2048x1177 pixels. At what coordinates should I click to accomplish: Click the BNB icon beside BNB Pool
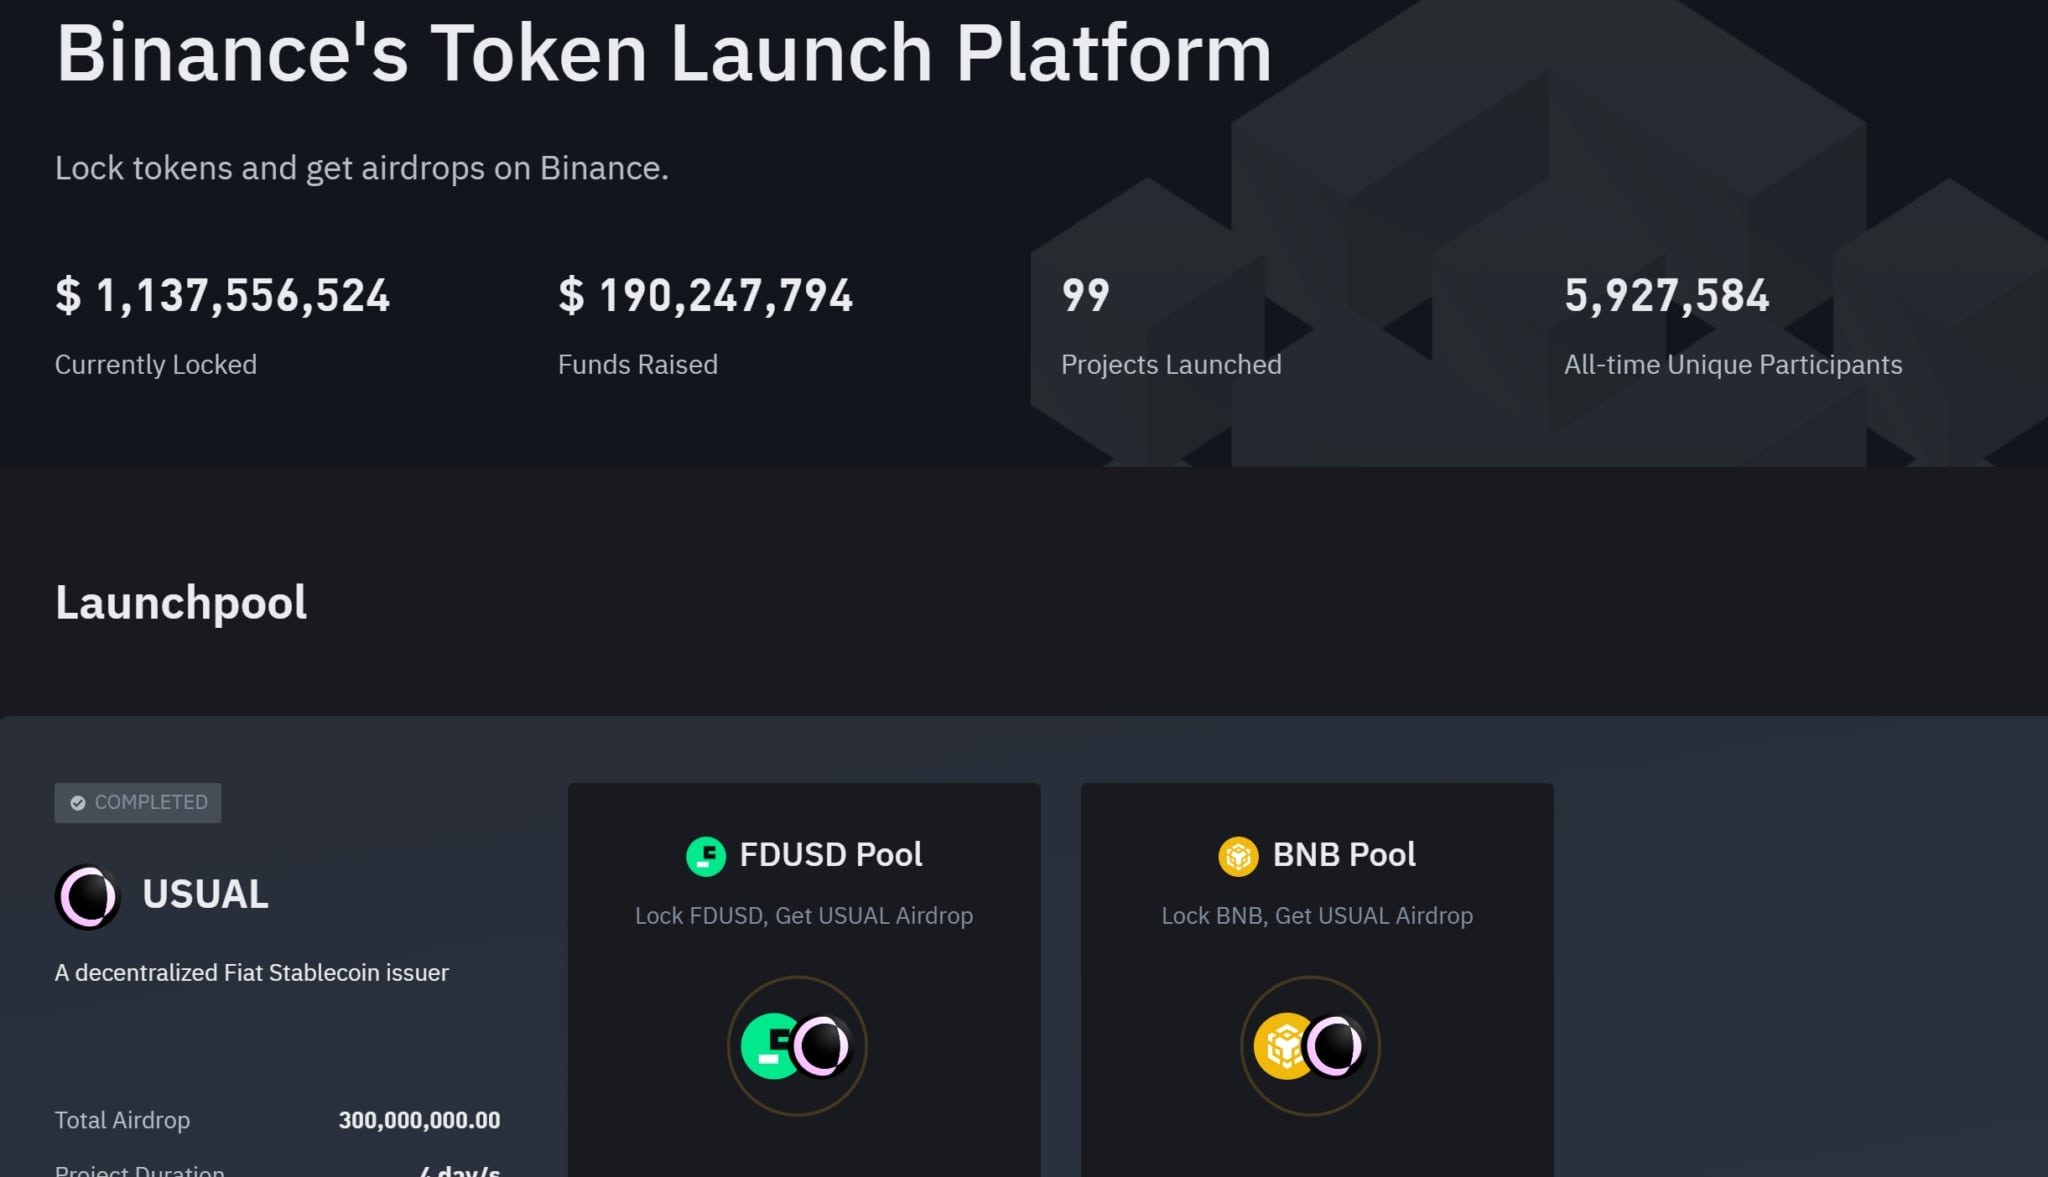[1238, 856]
